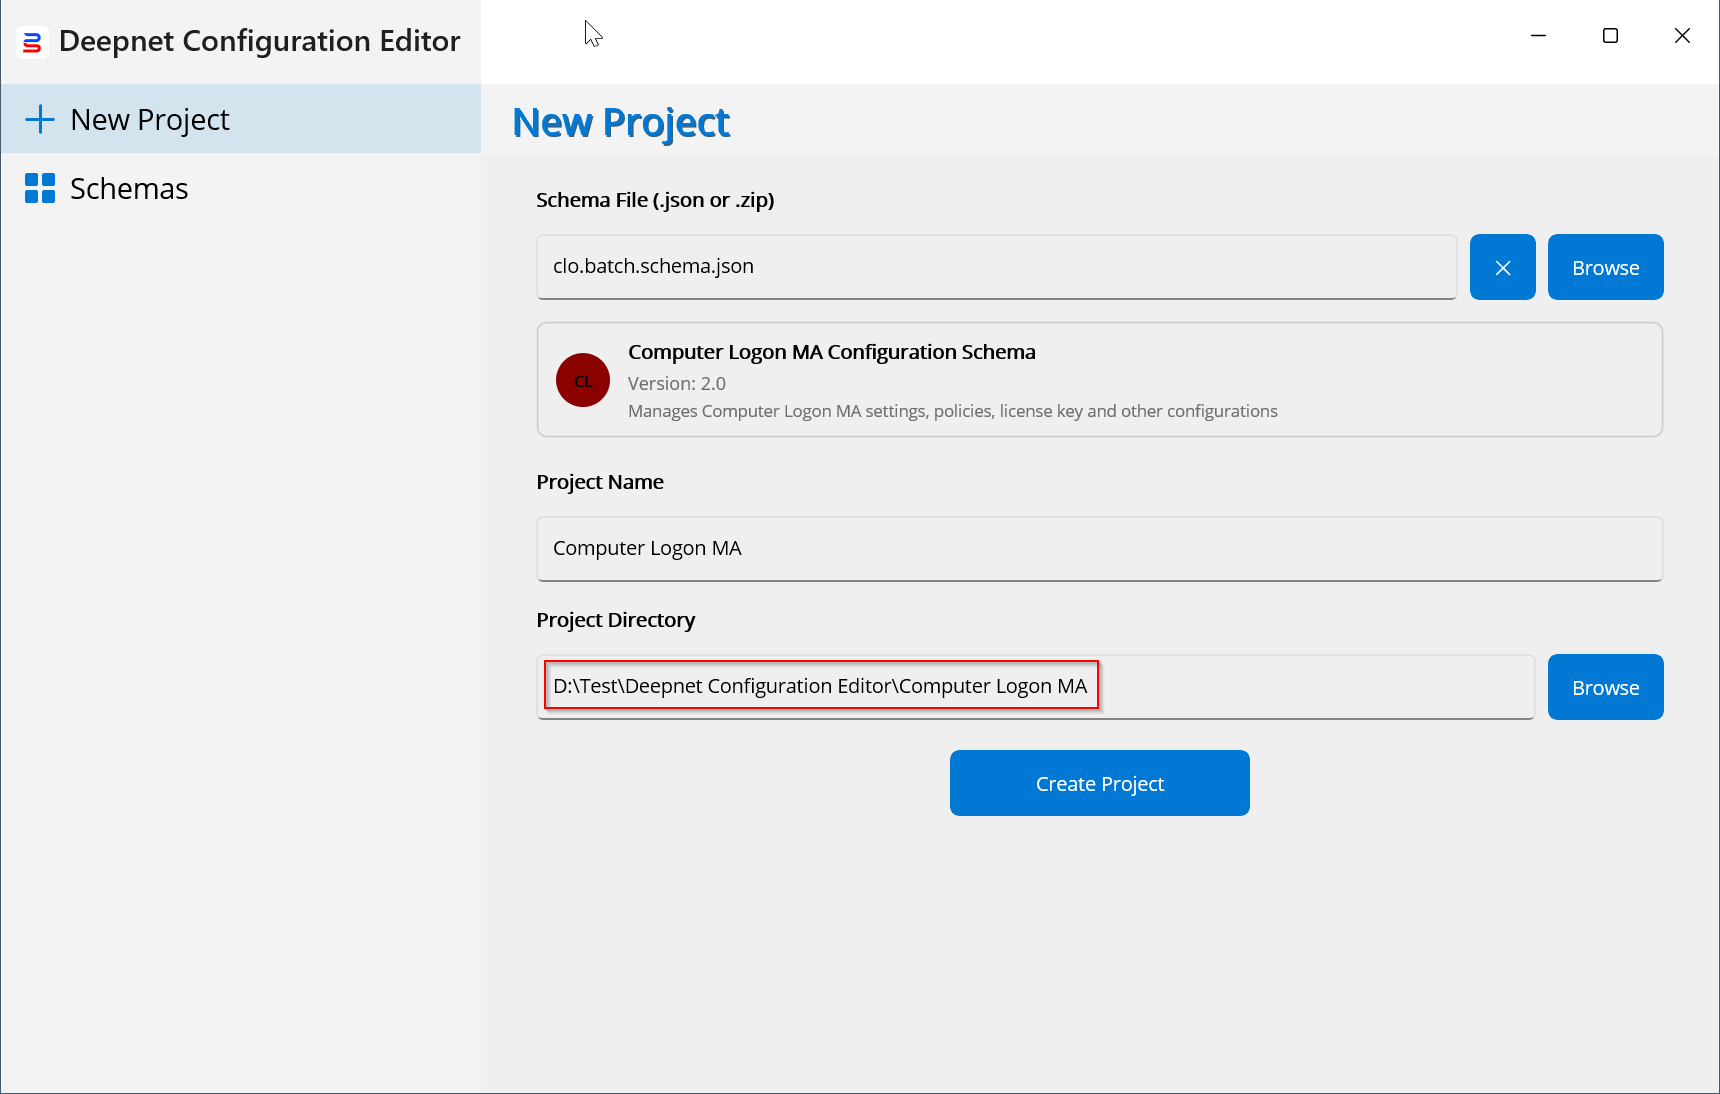Click the schema description line in card
The width and height of the screenshot is (1720, 1094).
[x=952, y=411]
